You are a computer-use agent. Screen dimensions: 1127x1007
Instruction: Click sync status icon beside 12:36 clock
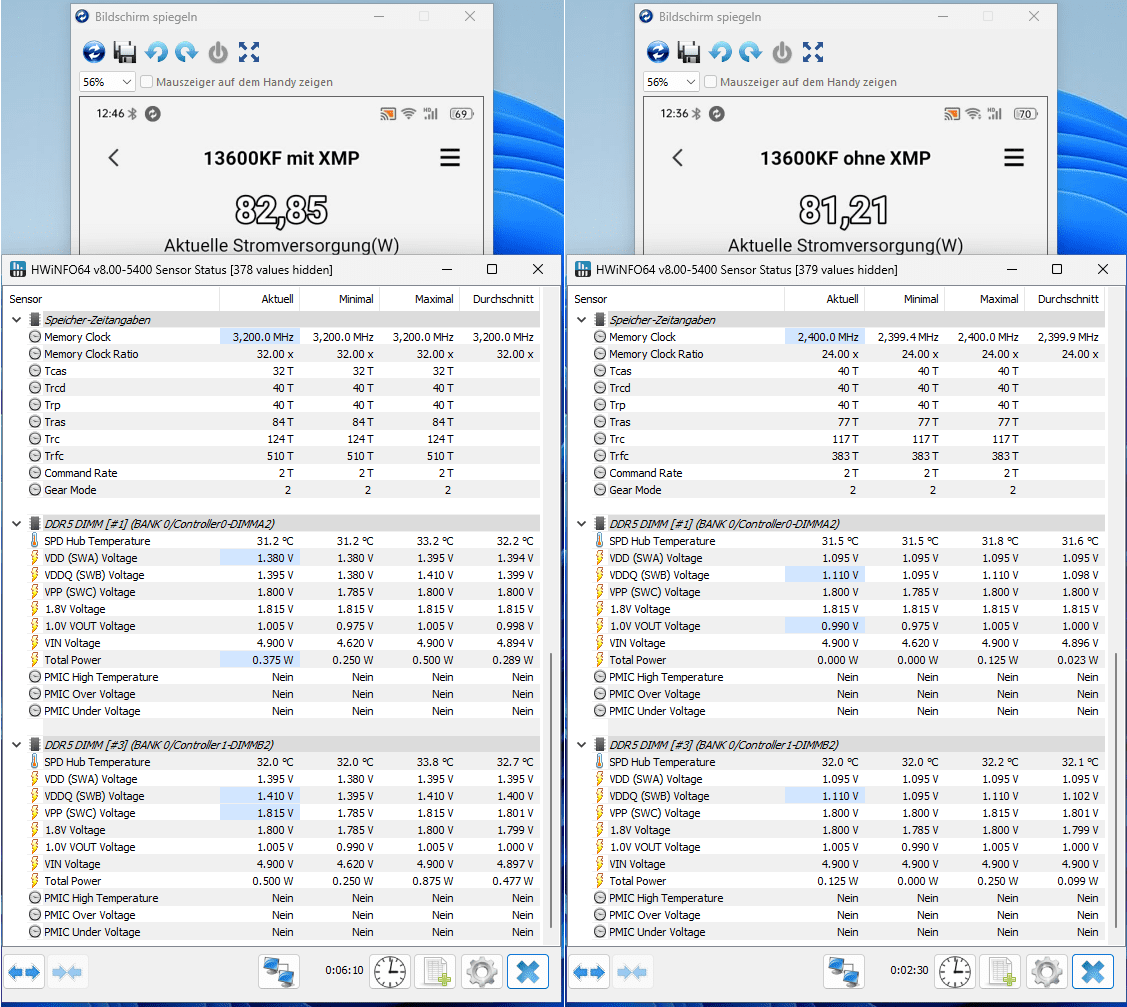pyautogui.click(x=717, y=114)
